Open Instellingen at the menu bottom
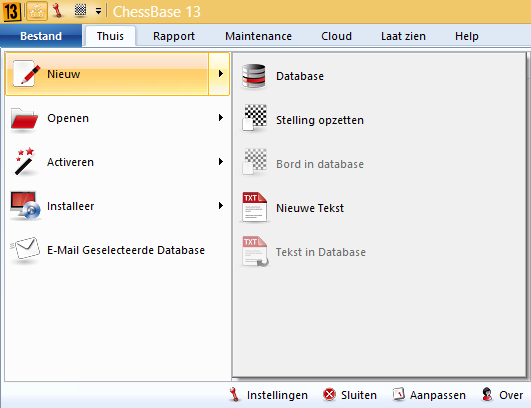 click(x=269, y=395)
